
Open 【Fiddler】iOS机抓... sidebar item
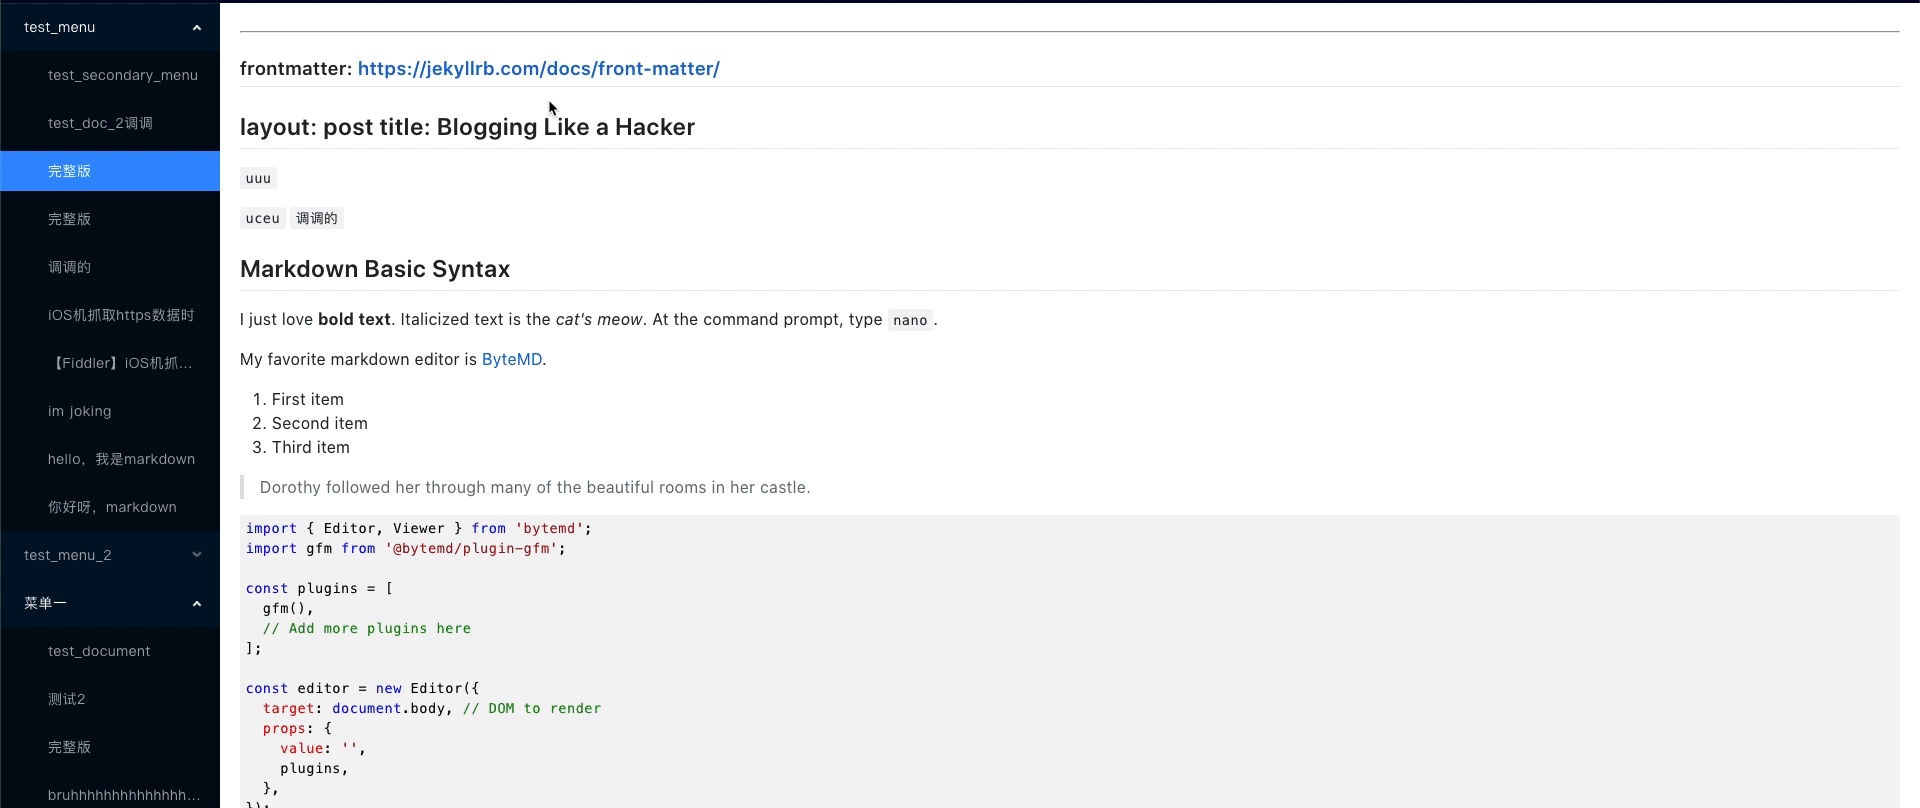pyautogui.click(x=110, y=363)
